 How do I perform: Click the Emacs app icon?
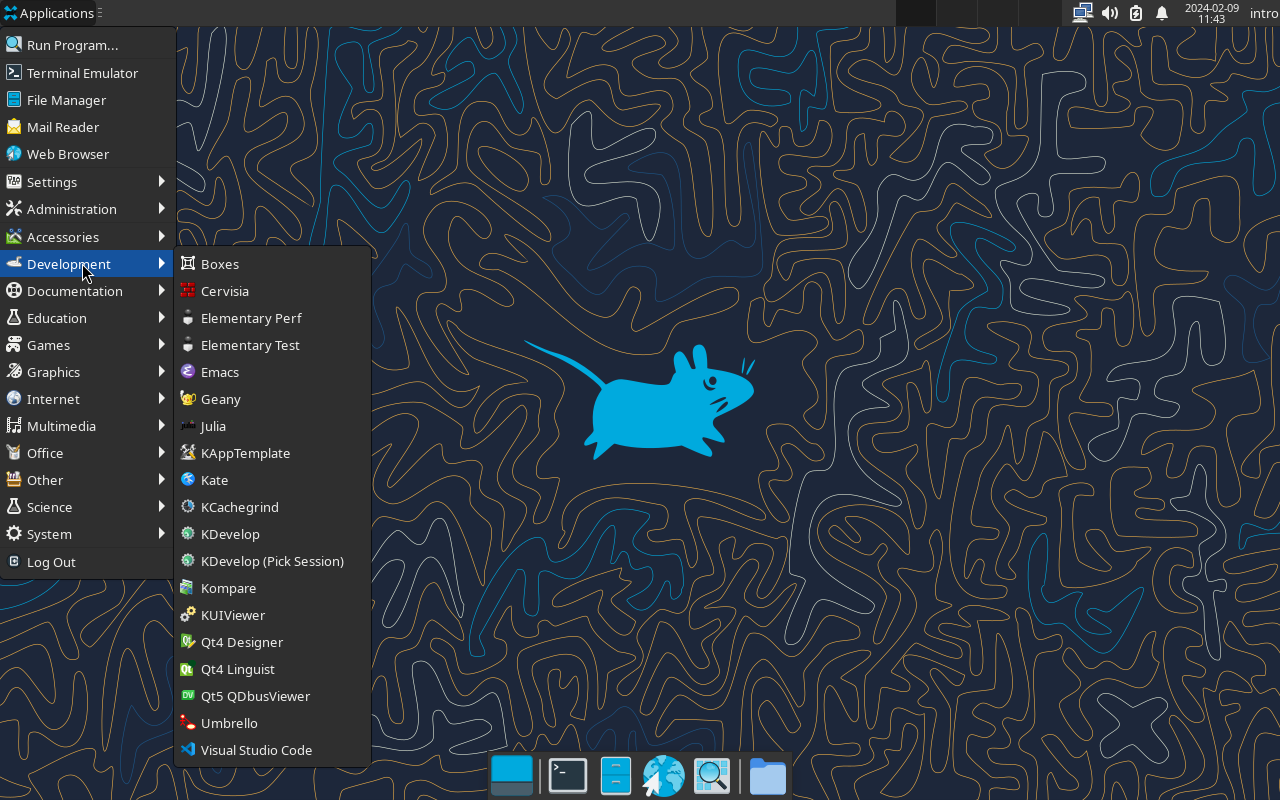tap(187, 371)
